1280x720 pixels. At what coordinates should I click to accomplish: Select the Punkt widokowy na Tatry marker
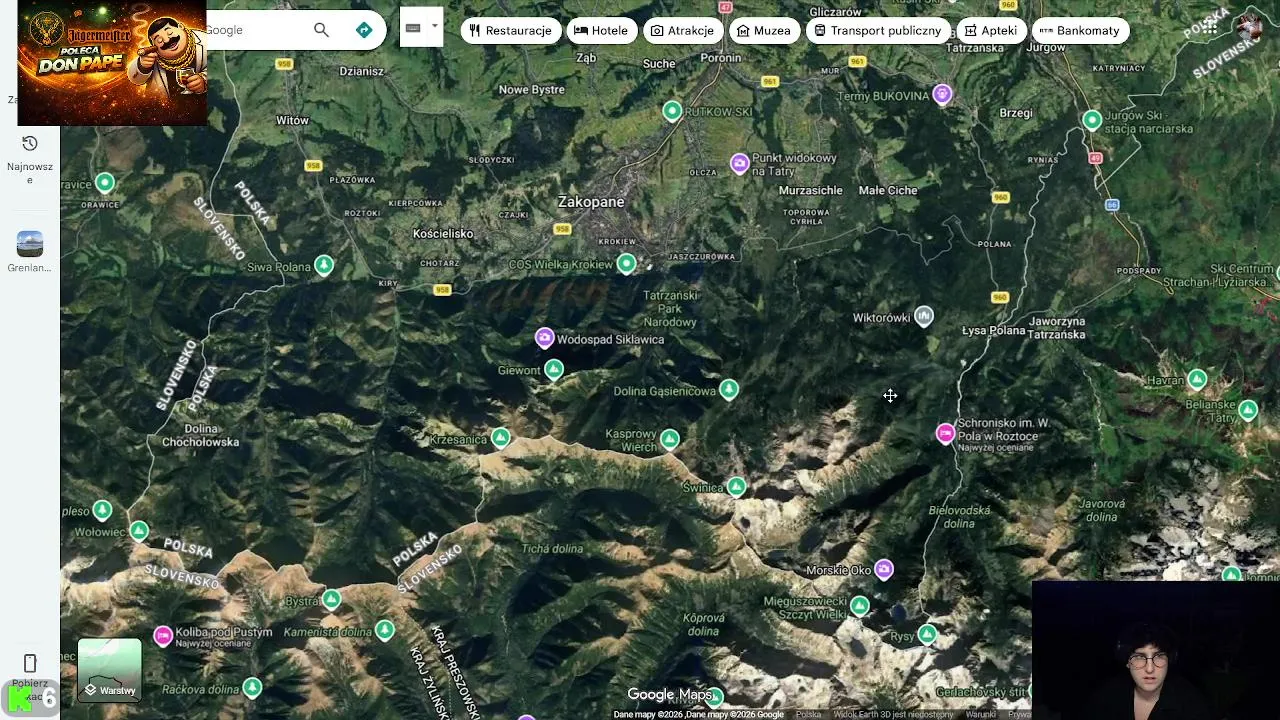click(x=739, y=163)
